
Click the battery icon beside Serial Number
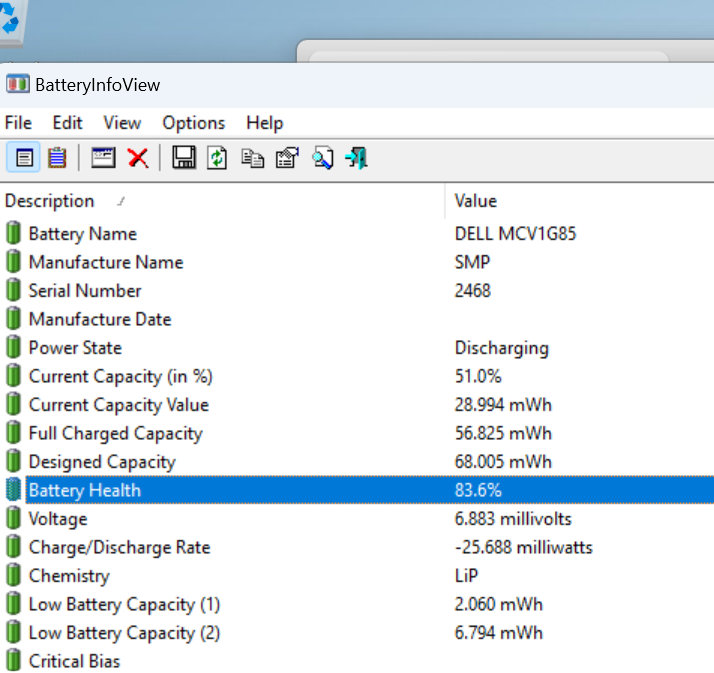coord(14,290)
